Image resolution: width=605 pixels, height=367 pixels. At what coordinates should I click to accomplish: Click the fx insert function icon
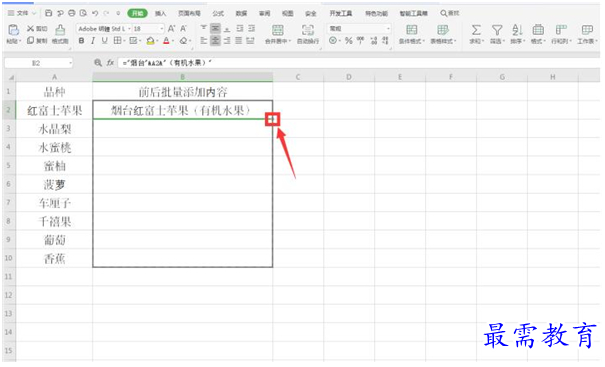(x=110, y=63)
